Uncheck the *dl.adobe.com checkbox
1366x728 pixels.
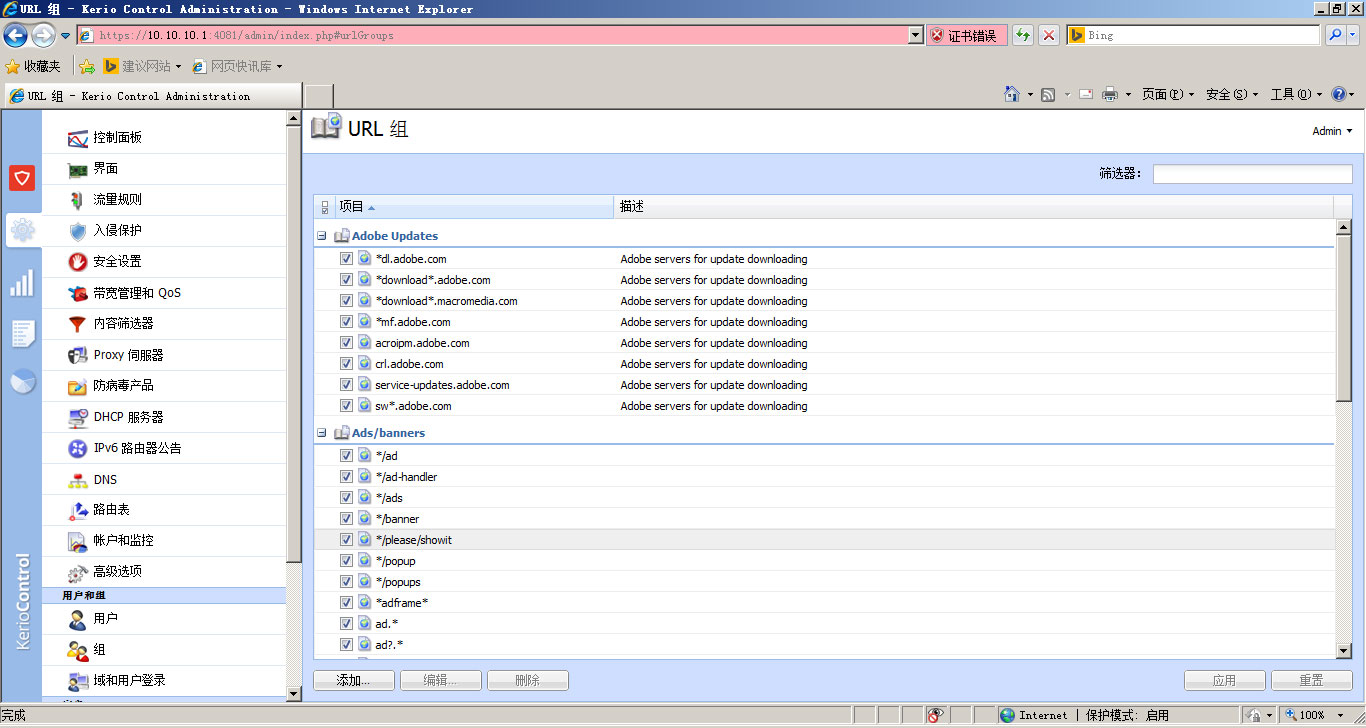[x=346, y=258]
